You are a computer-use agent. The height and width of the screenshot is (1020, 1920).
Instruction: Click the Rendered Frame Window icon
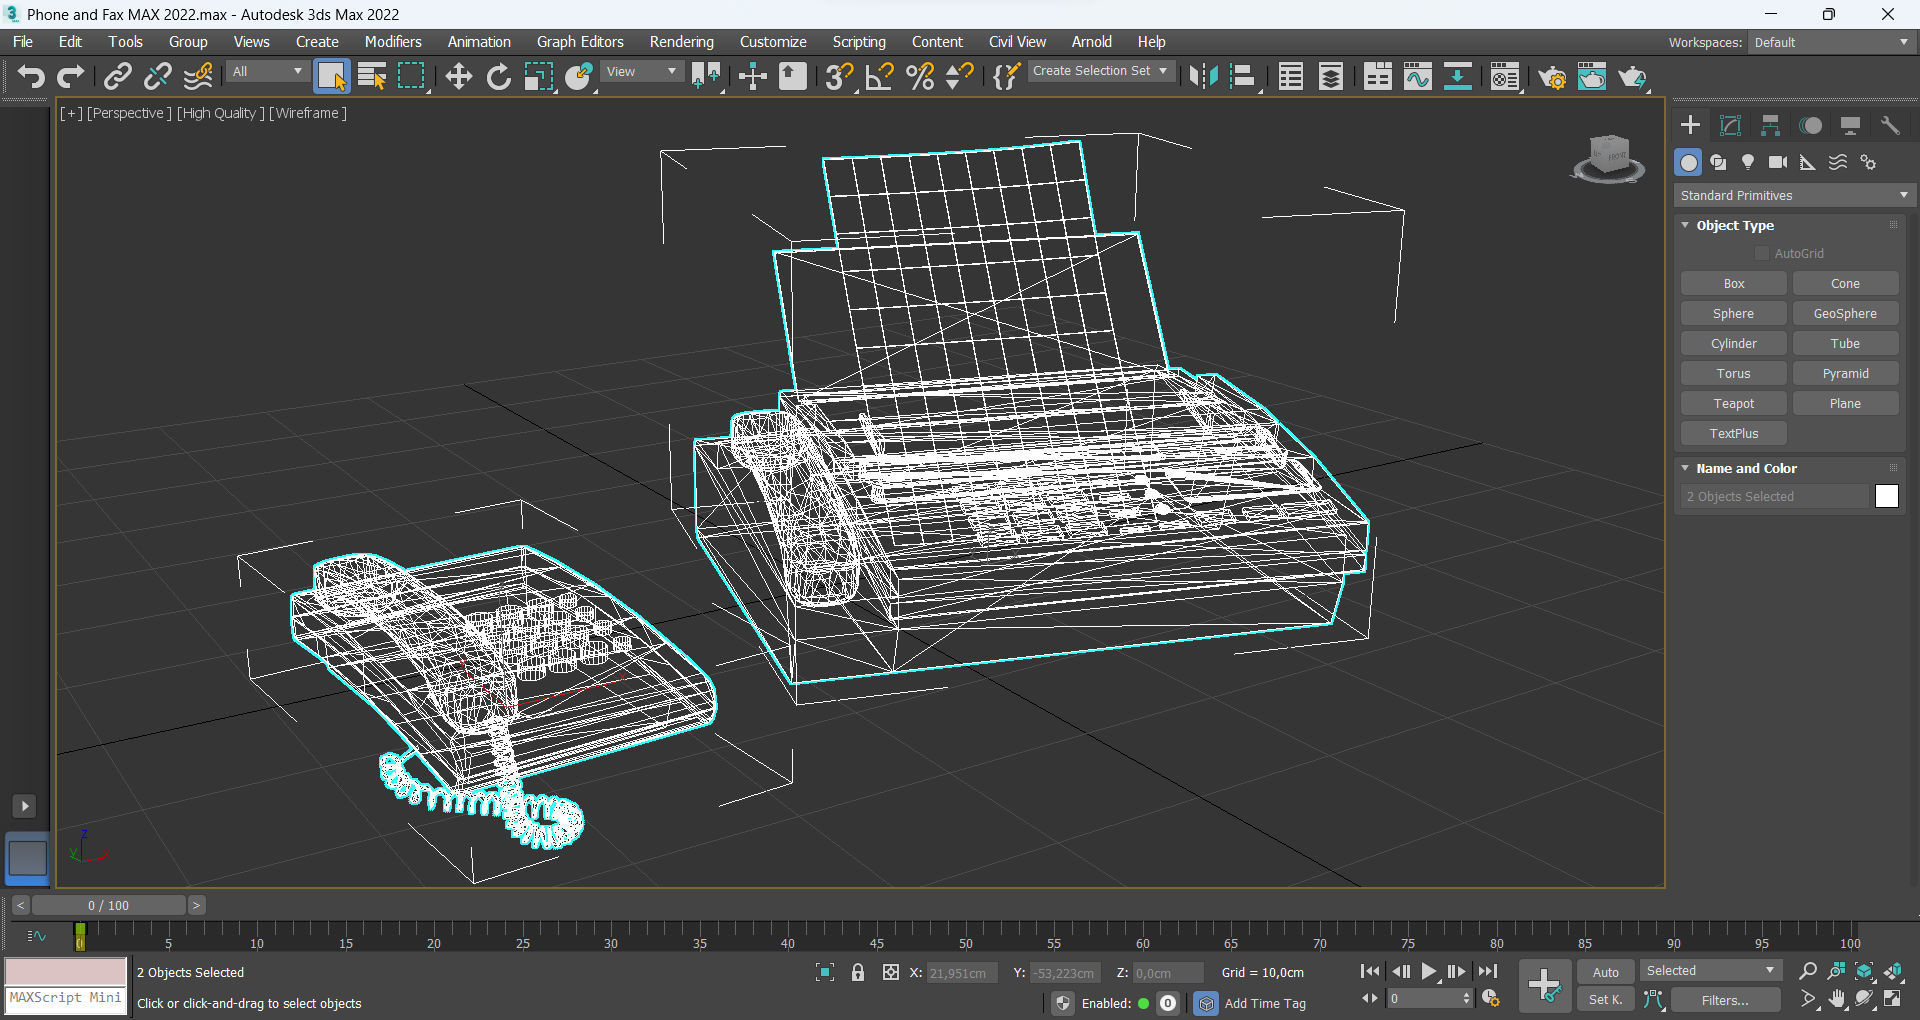point(1592,77)
